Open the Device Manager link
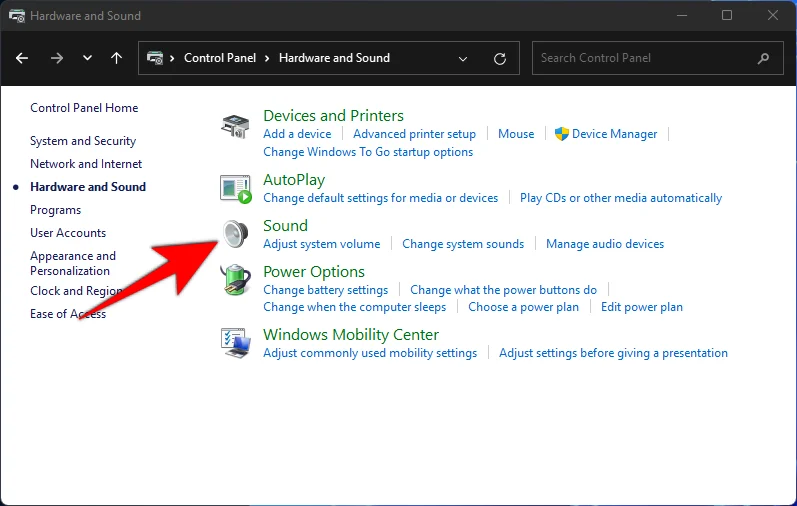 click(614, 134)
